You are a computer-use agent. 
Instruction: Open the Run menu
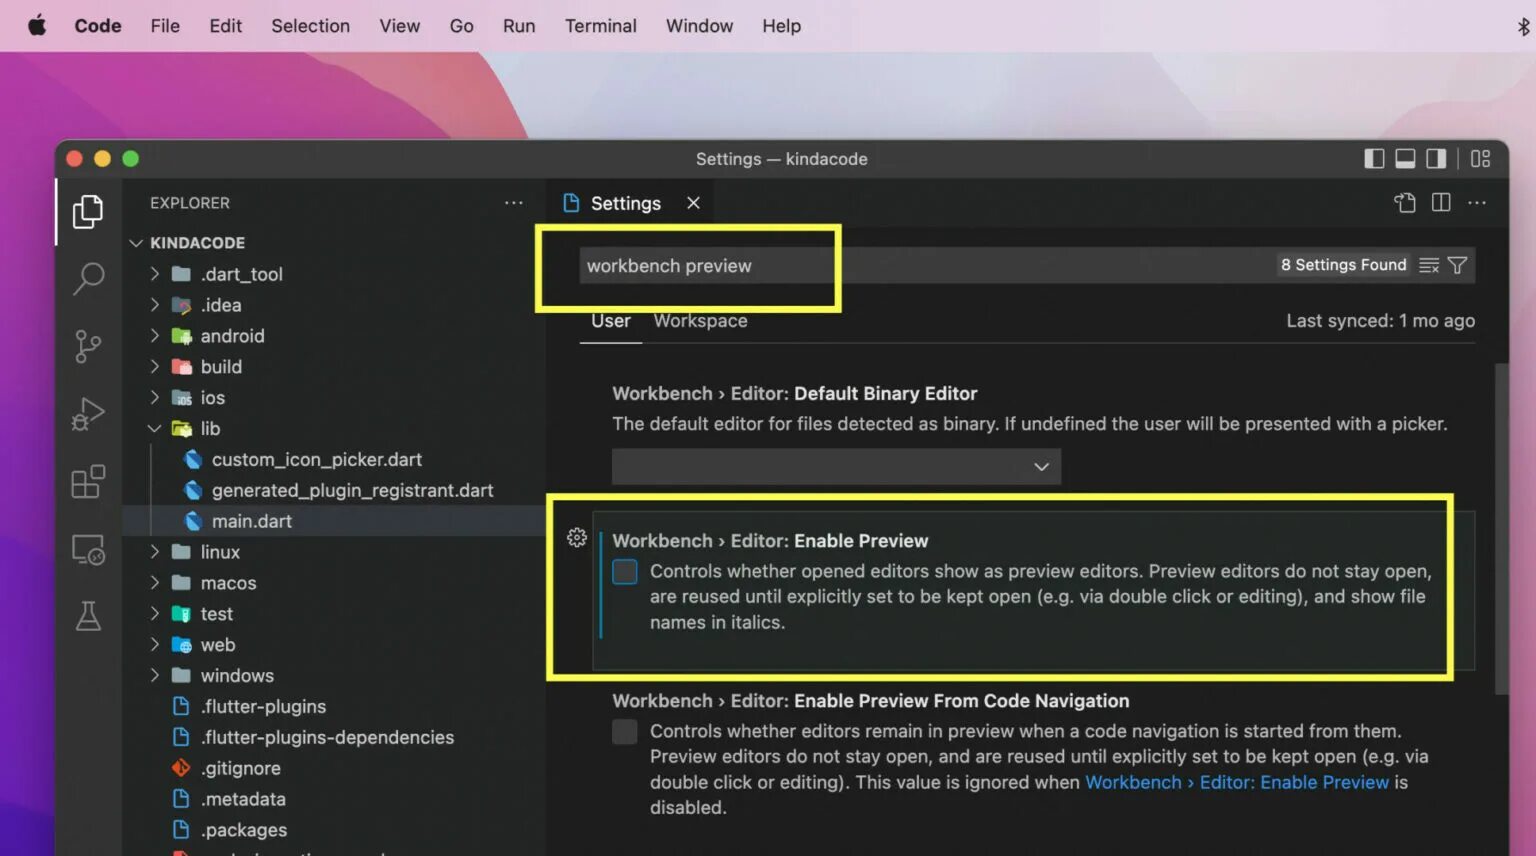point(519,26)
